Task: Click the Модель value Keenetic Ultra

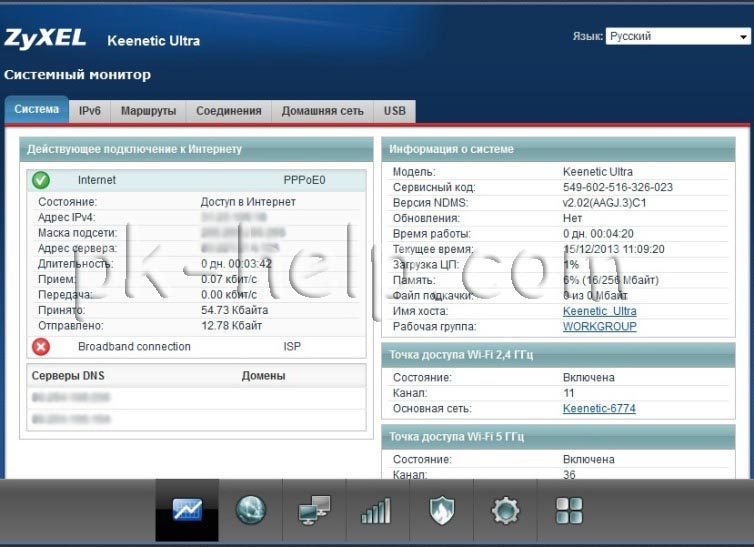Action: [x=598, y=172]
